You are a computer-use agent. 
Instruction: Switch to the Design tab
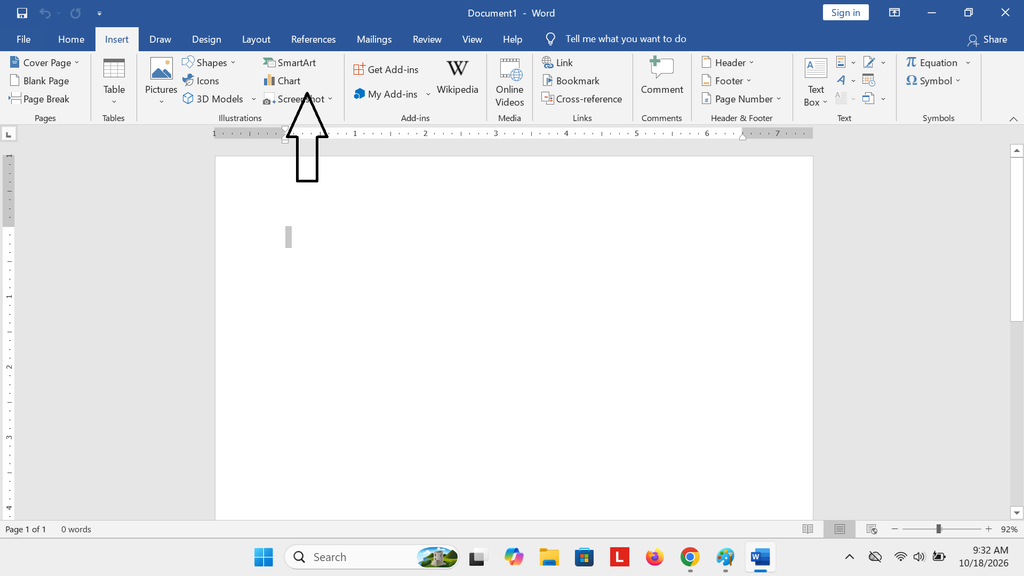(206, 39)
